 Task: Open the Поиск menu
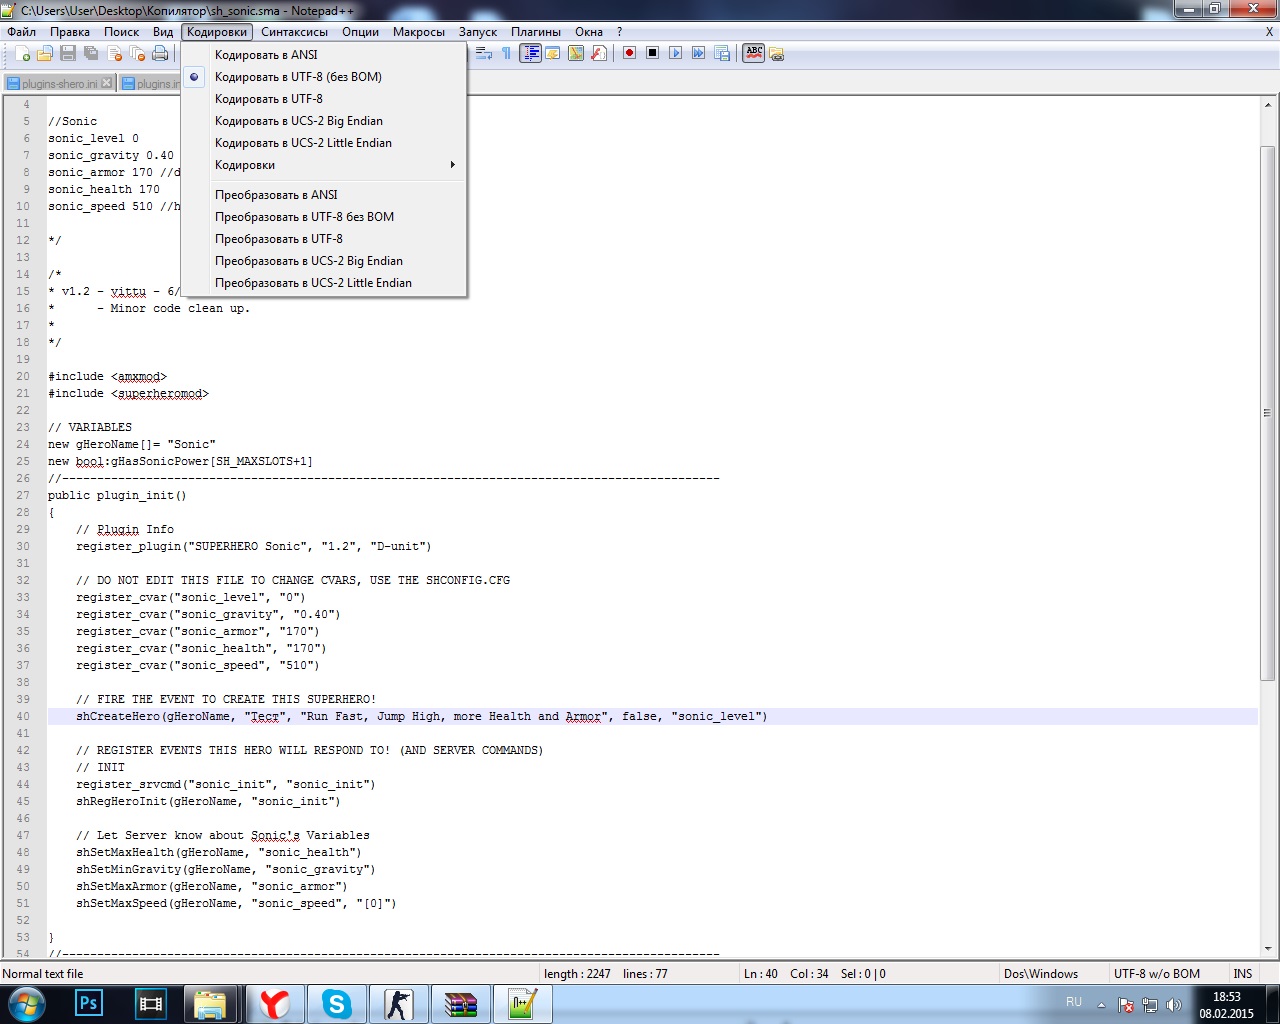(x=122, y=32)
